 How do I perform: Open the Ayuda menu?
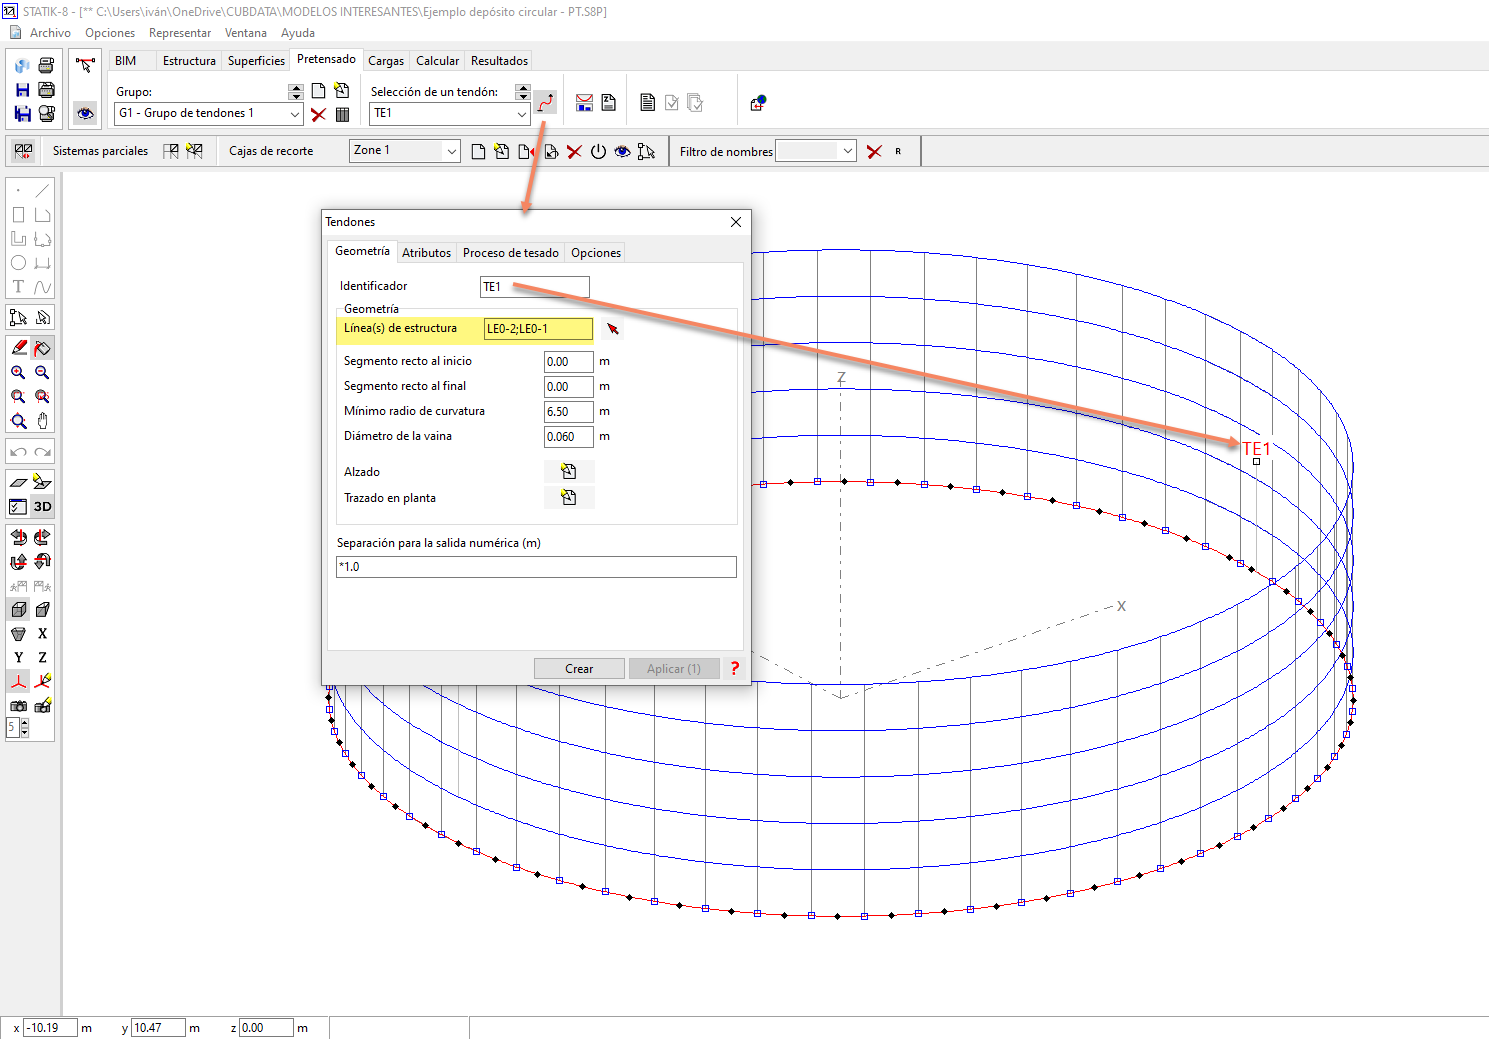pyautogui.click(x=298, y=33)
